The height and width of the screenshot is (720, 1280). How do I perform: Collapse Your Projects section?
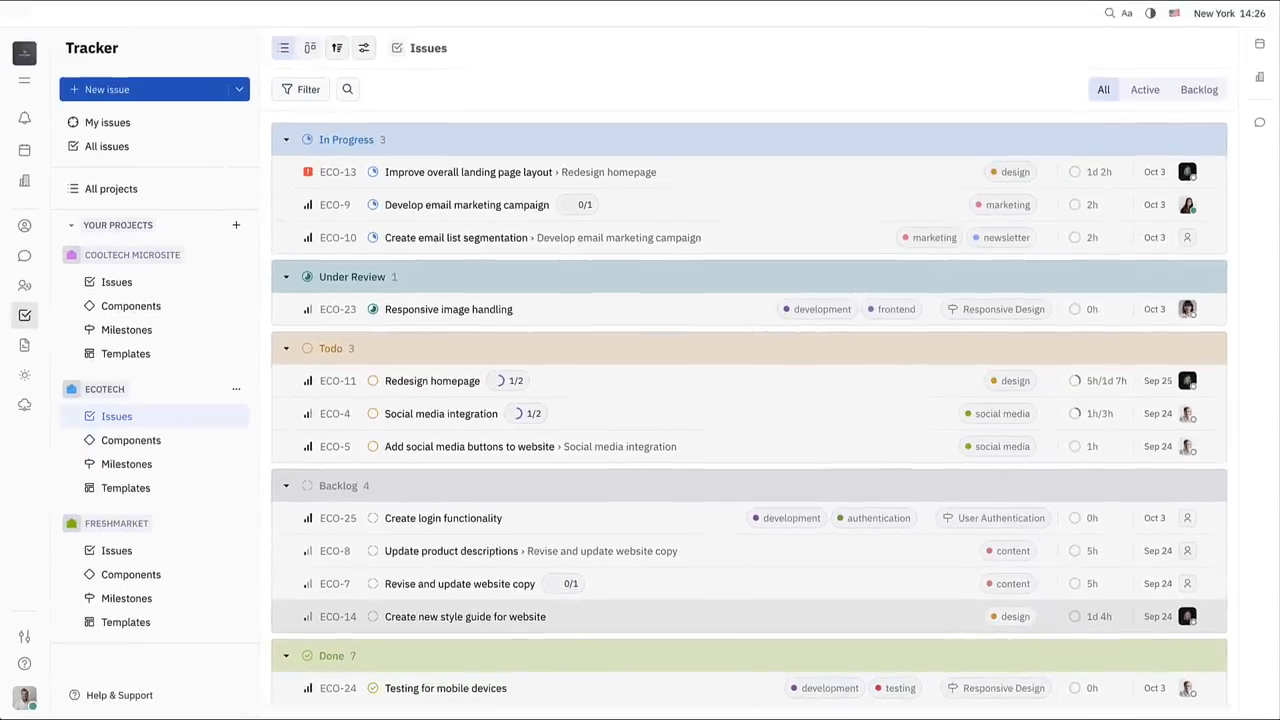pos(71,225)
